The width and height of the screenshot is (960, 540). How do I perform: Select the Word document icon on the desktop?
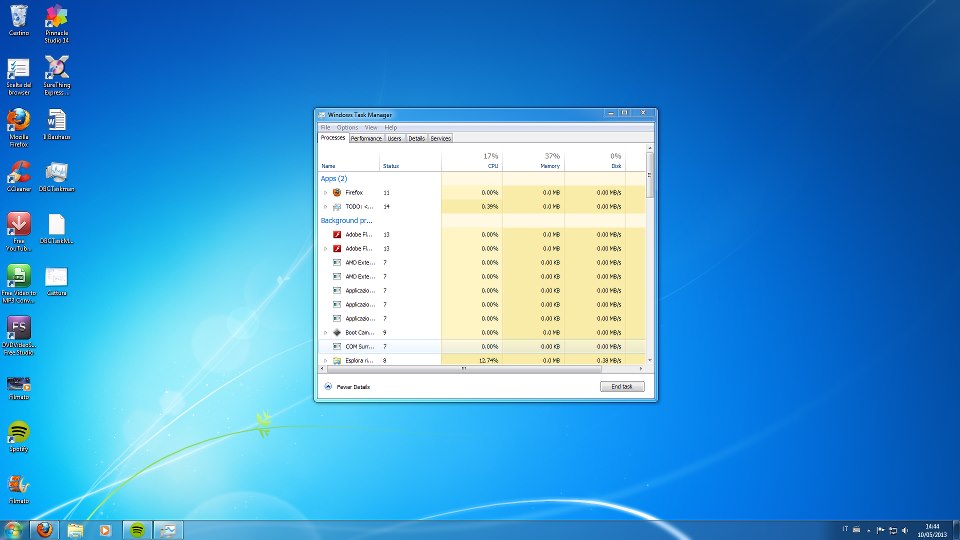pyautogui.click(x=56, y=124)
